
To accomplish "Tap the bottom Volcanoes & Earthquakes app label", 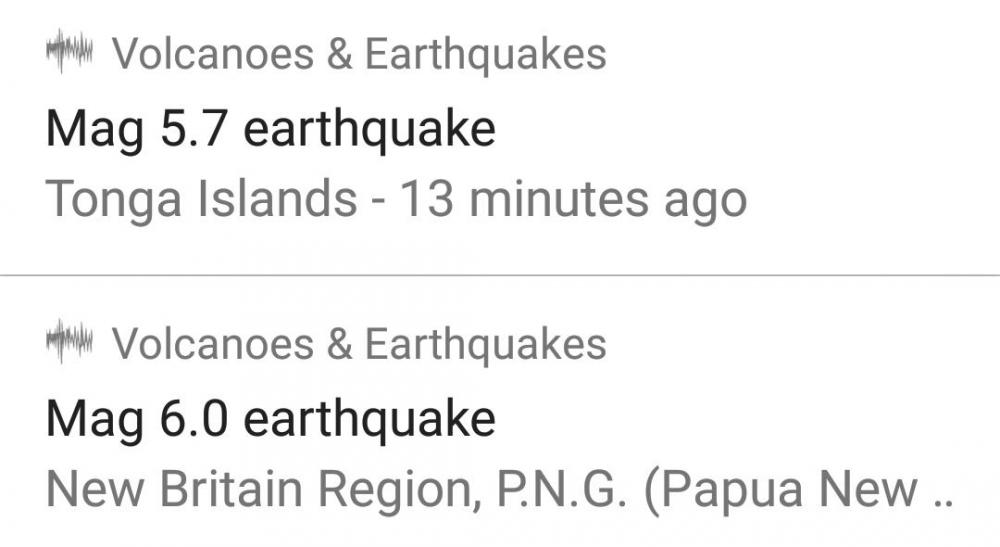I will point(359,345).
